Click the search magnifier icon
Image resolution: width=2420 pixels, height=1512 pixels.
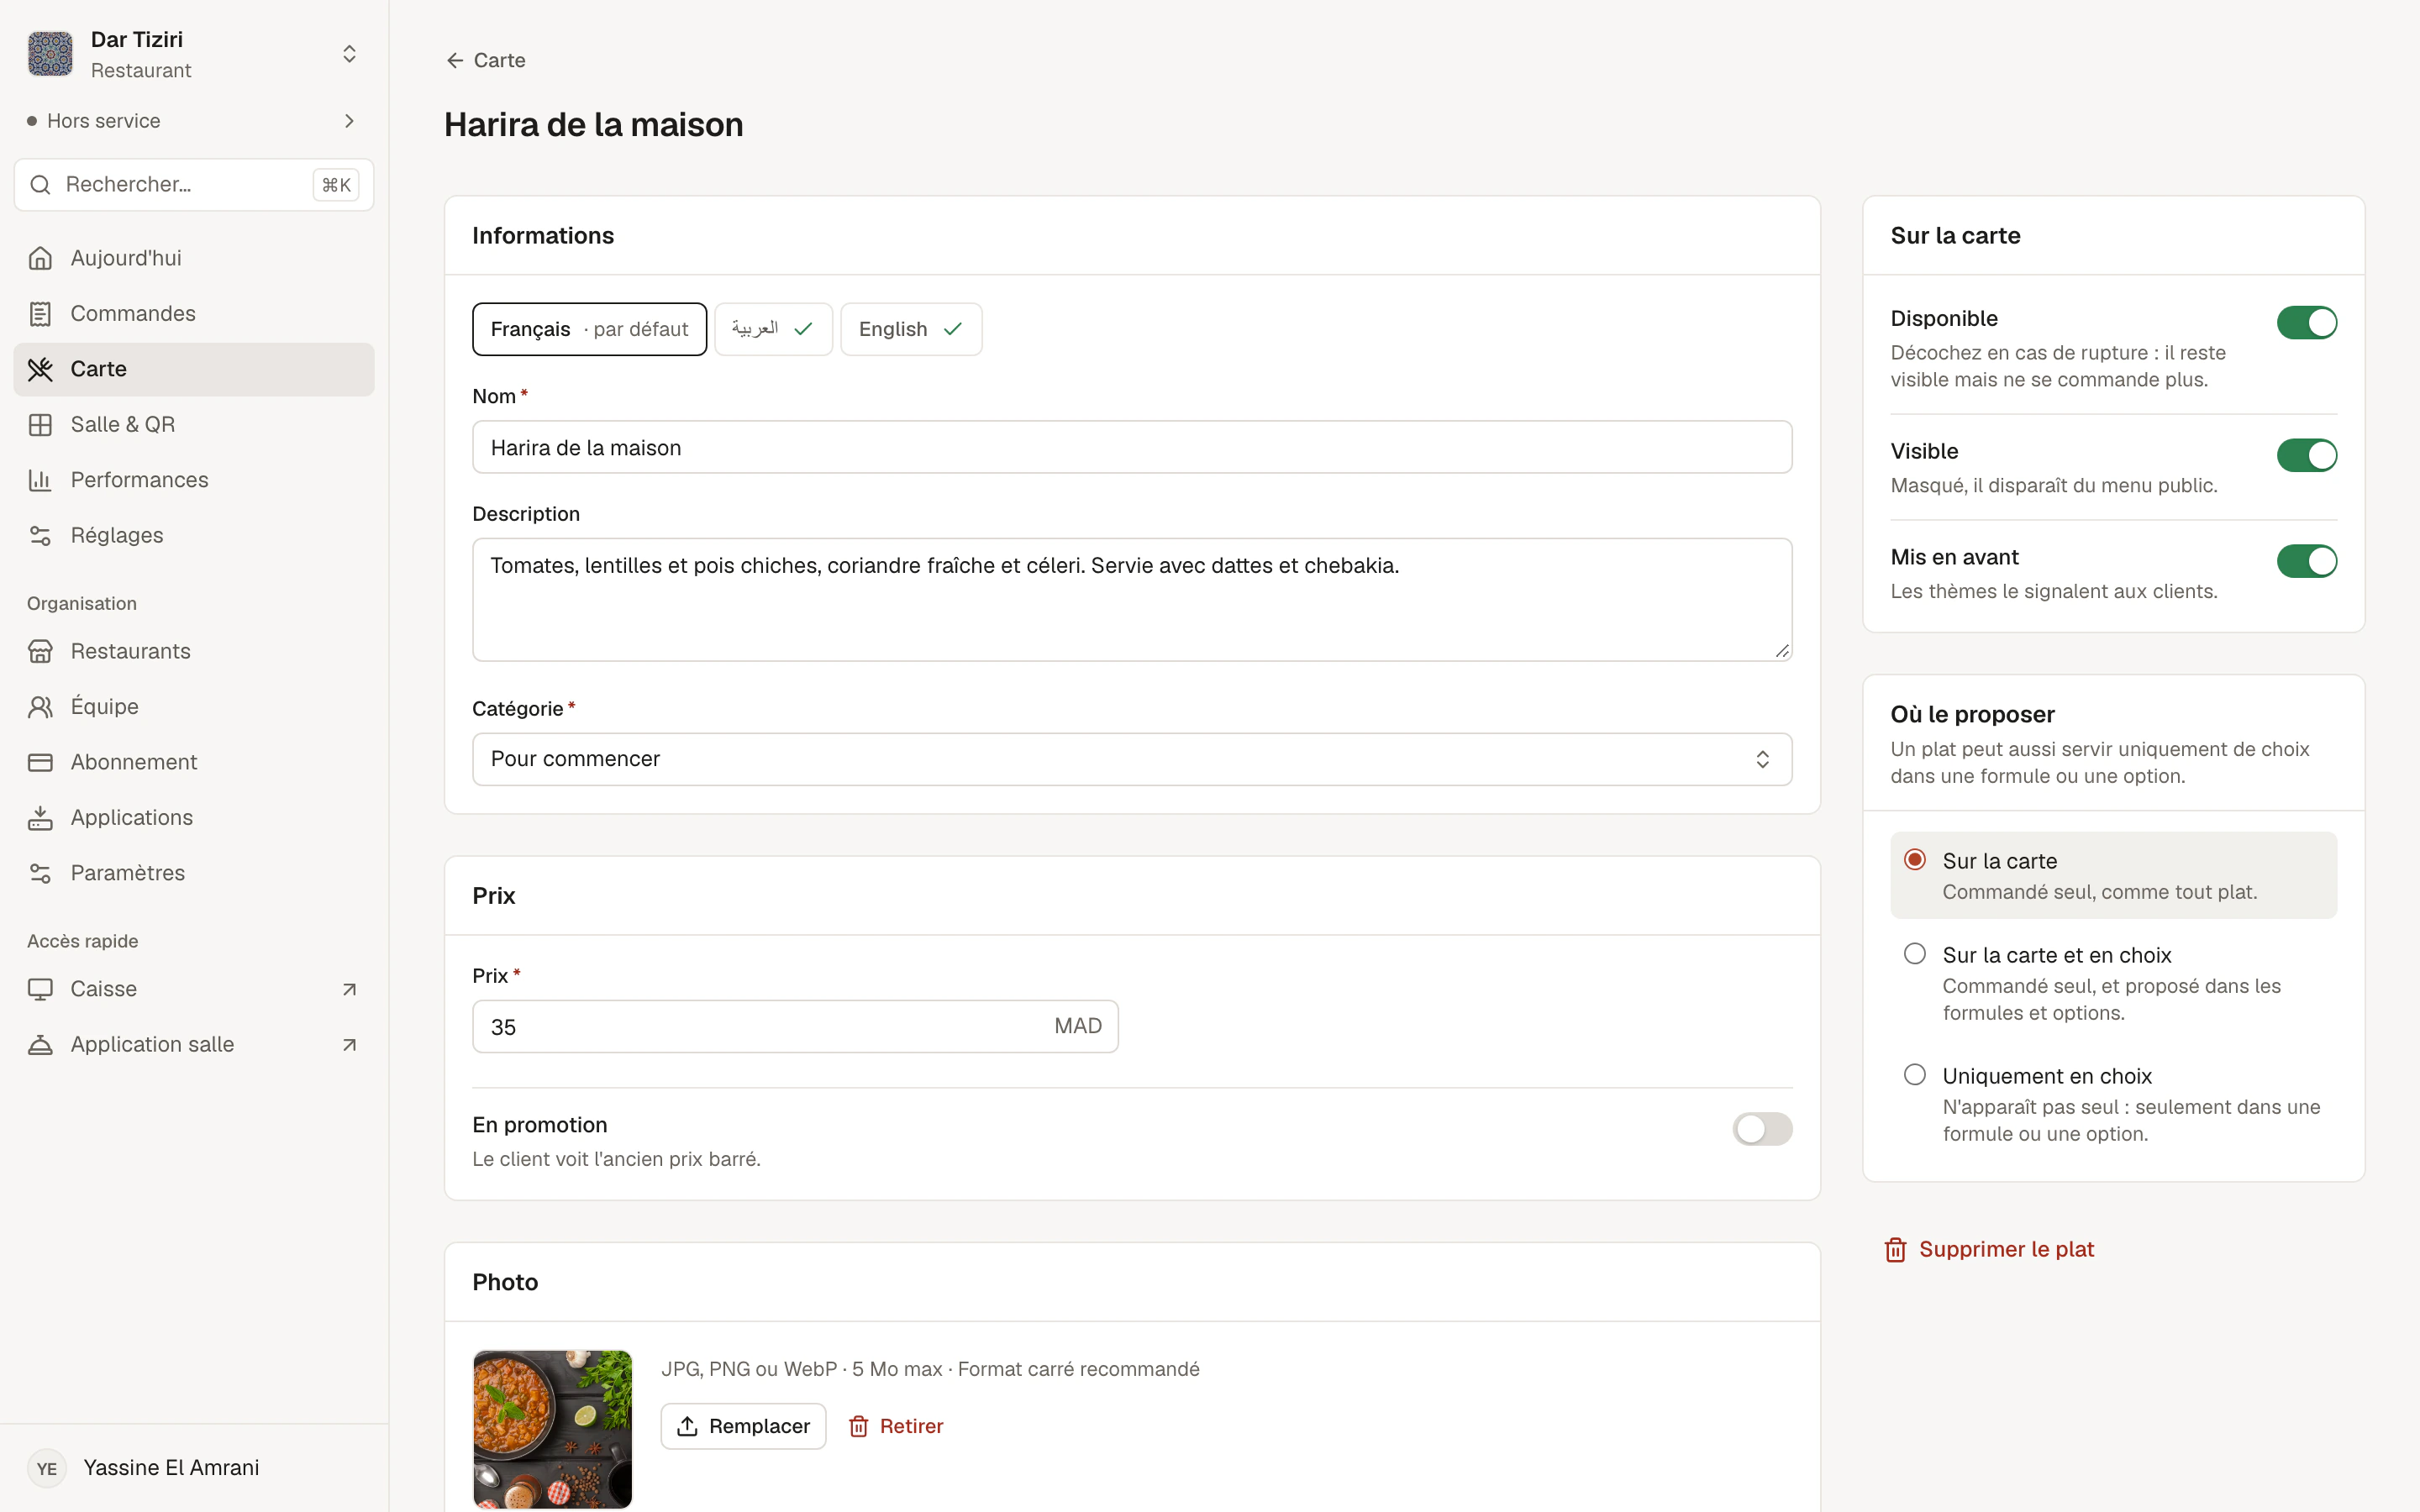40,185
